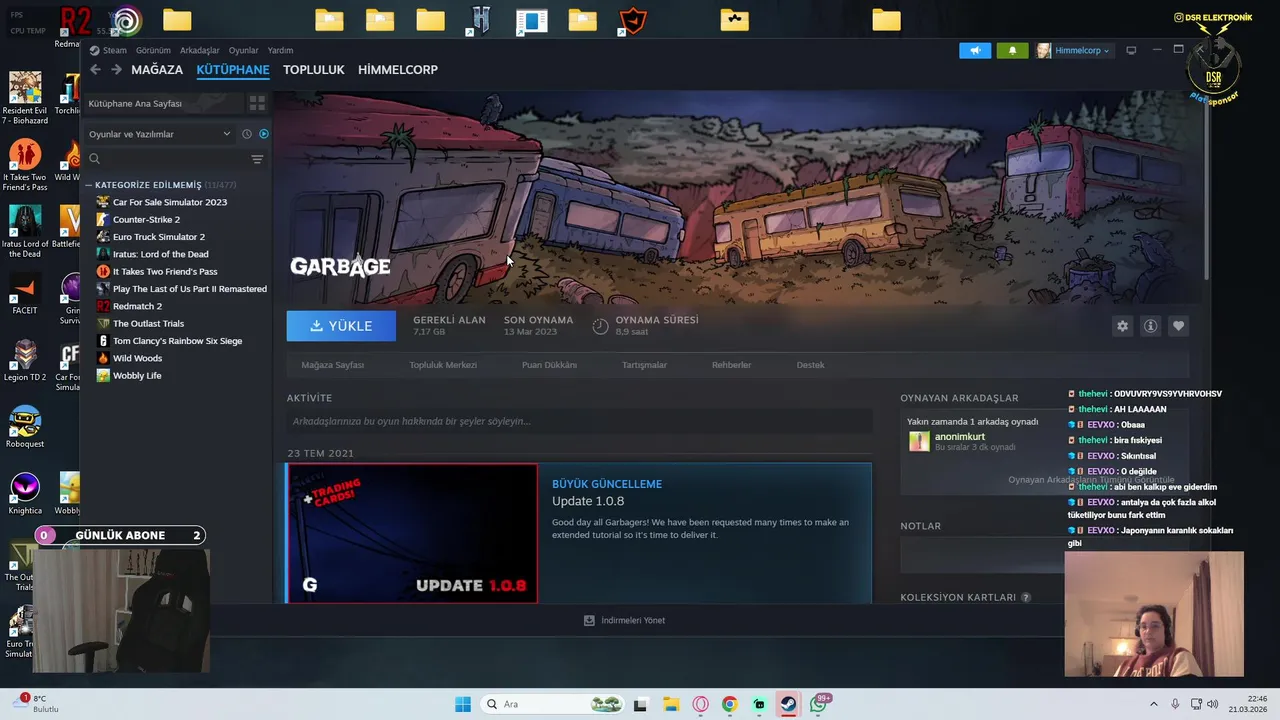Add Garbage to favorites with heart icon
Screen dimensions: 1280x720
point(1178,326)
